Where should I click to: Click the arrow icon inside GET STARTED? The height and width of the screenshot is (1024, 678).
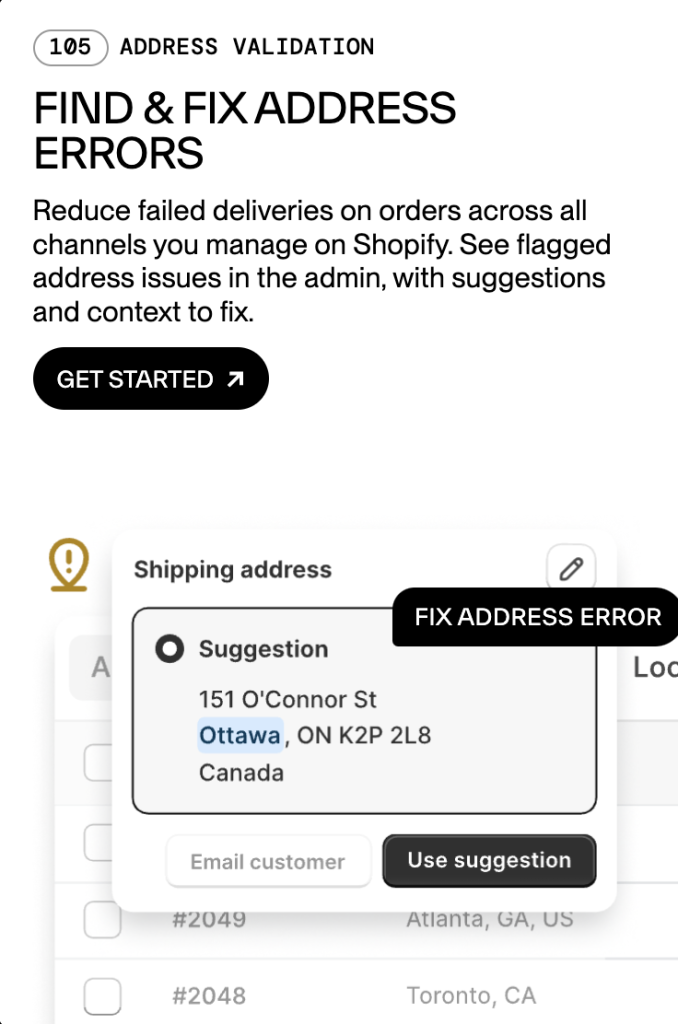coord(235,379)
